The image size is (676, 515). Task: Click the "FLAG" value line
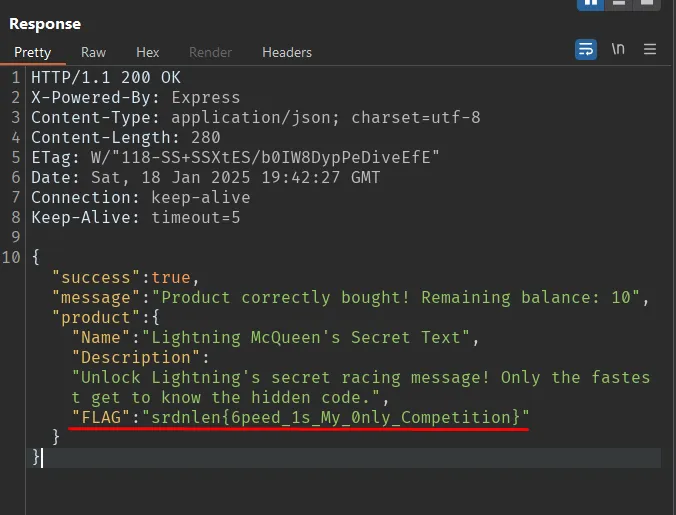tap(300, 417)
